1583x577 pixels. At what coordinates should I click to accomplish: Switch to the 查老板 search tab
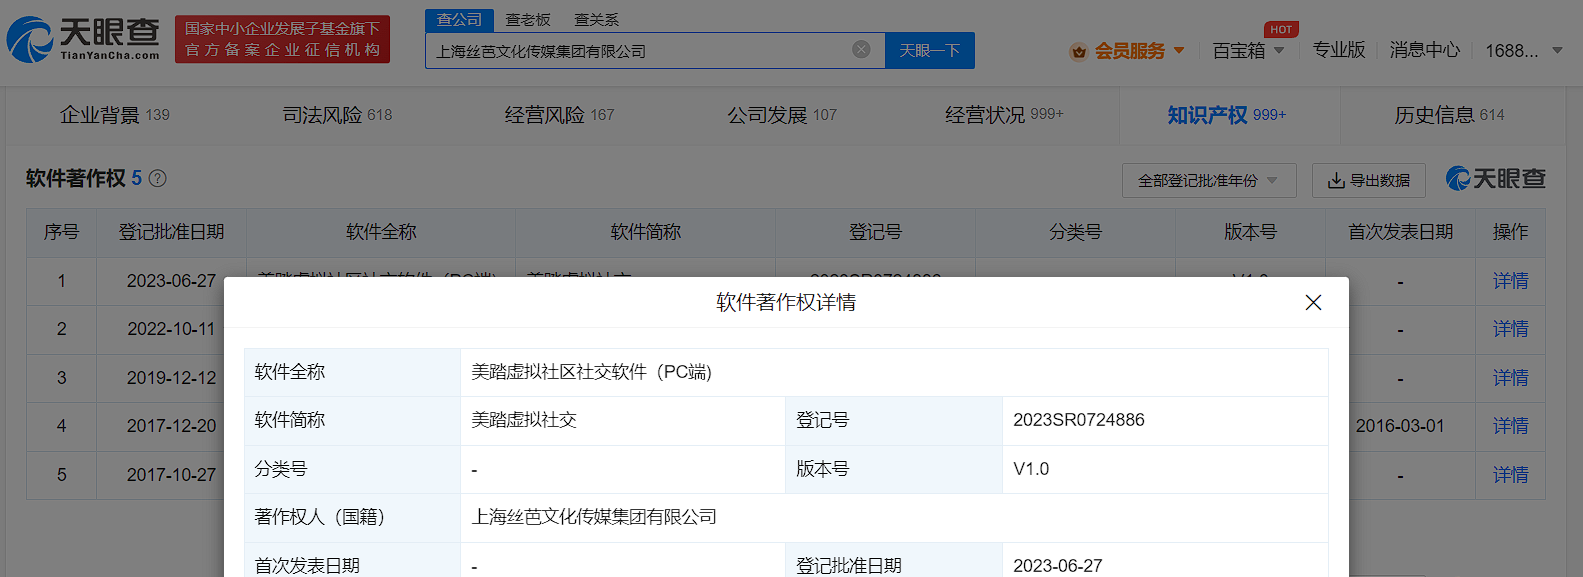coord(528,20)
